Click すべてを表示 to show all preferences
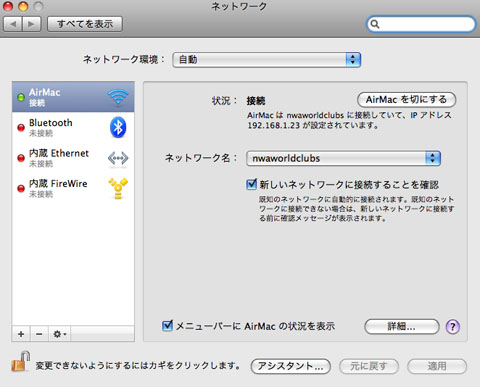Screen dimensions: 480x387 click(85, 24)
